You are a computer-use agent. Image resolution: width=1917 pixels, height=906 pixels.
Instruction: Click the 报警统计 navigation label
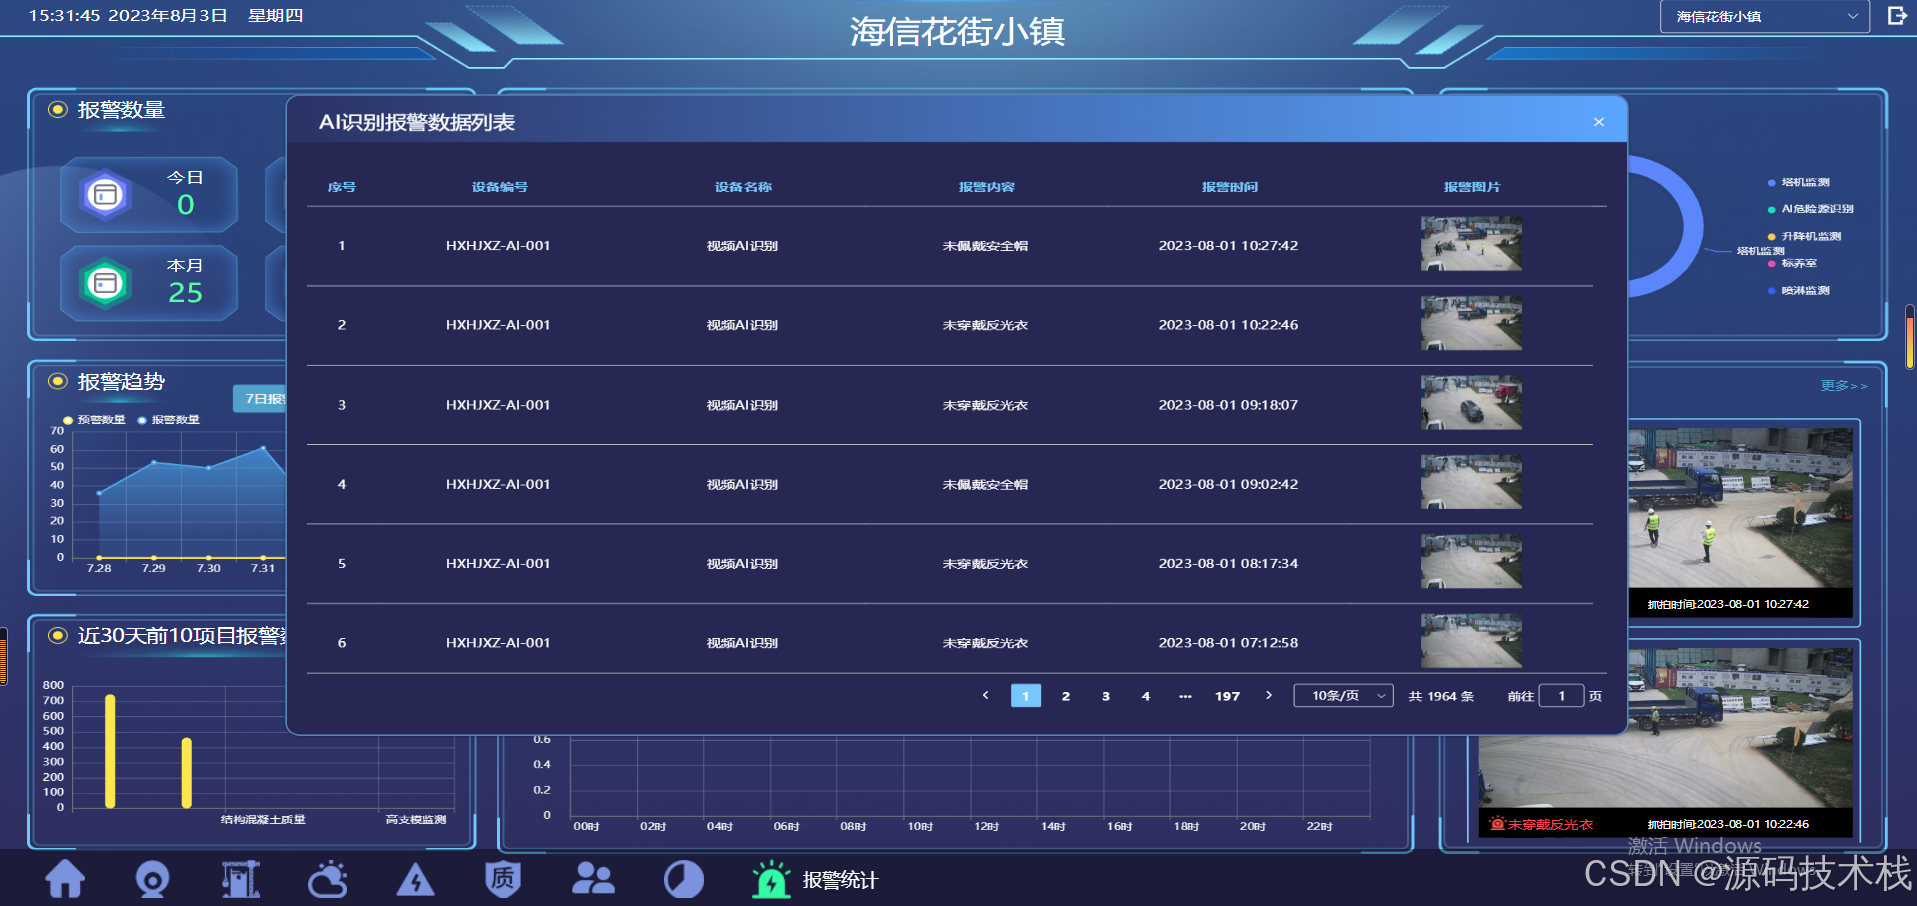point(840,880)
